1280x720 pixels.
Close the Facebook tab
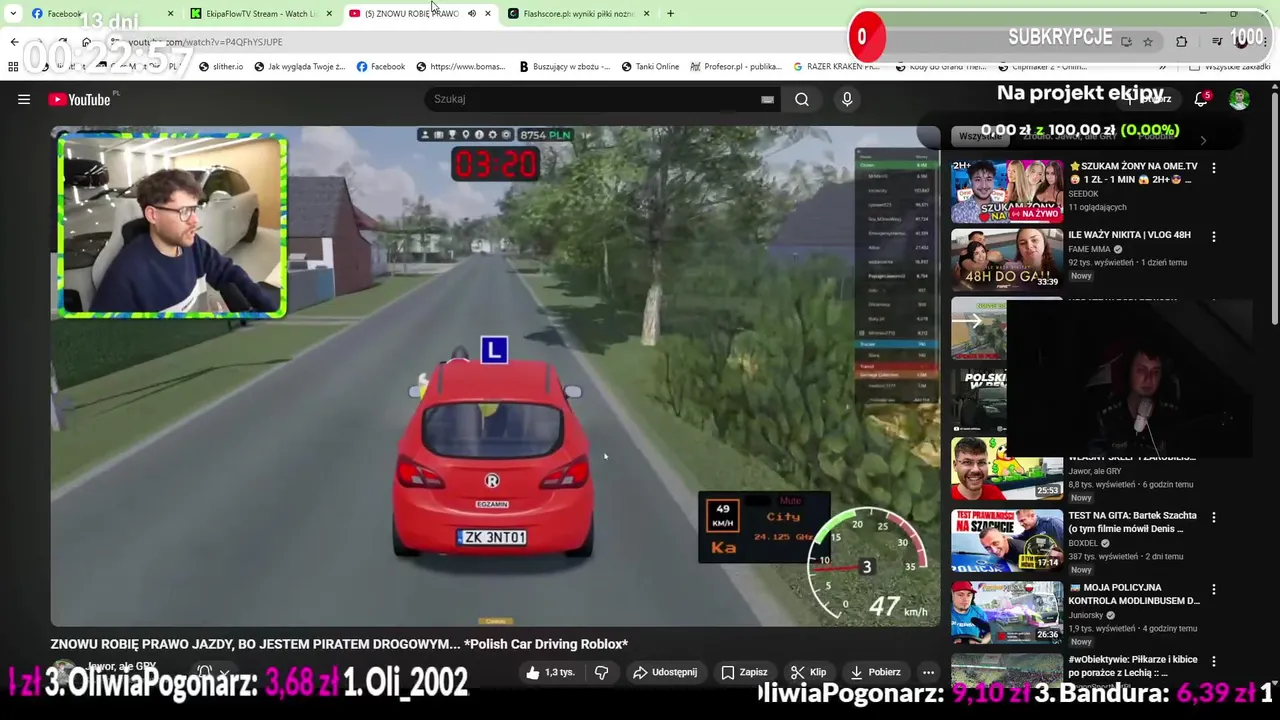(x=170, y=13)
